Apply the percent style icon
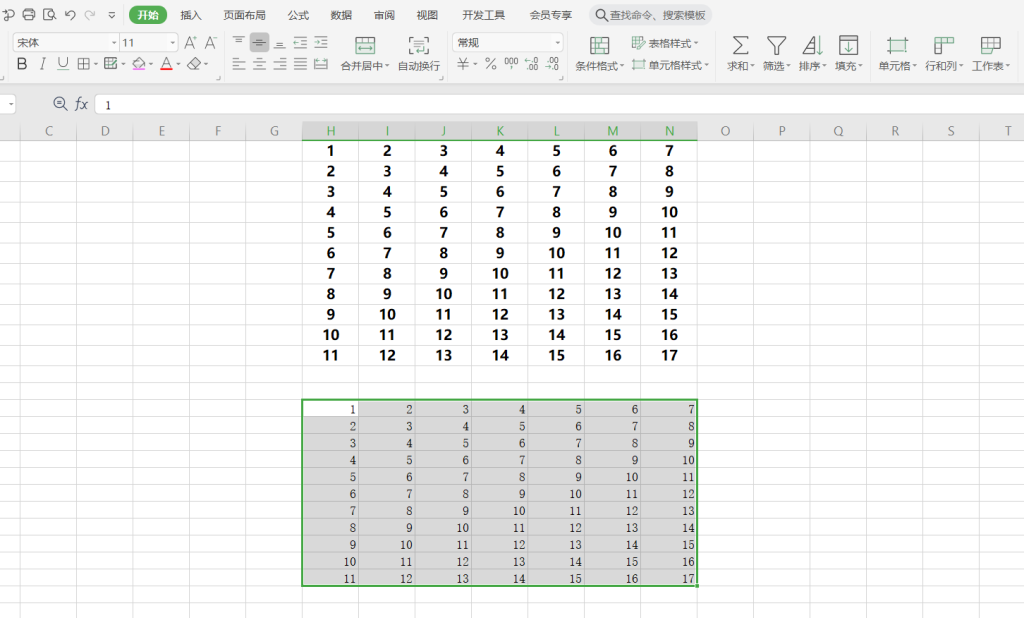Screen dimensions: 1024x618 490,63
